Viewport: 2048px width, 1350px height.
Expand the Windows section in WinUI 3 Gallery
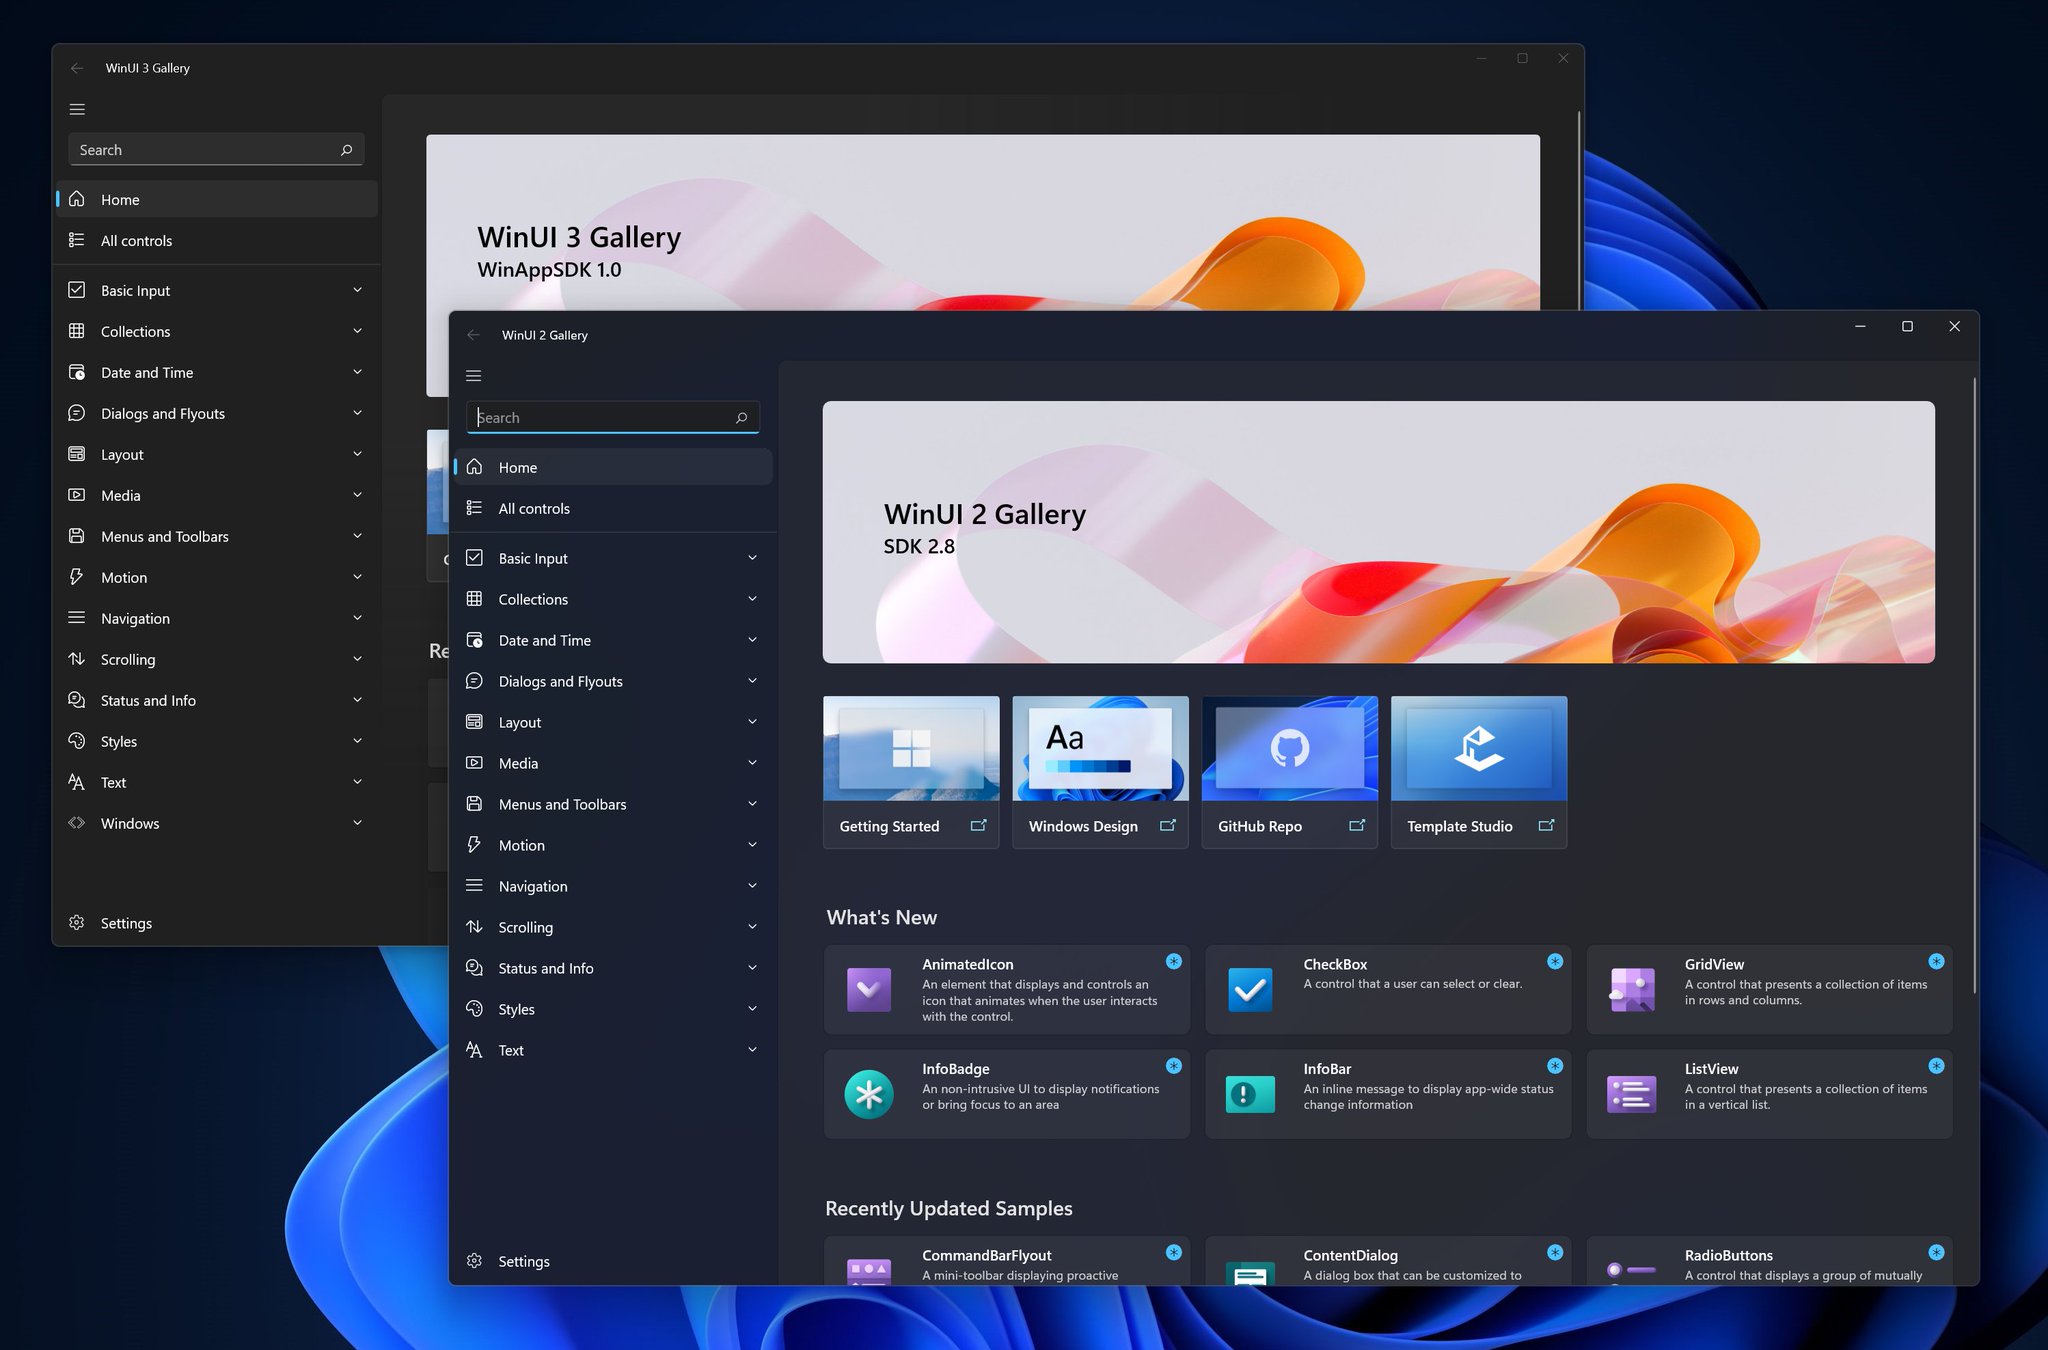(357, 823)
